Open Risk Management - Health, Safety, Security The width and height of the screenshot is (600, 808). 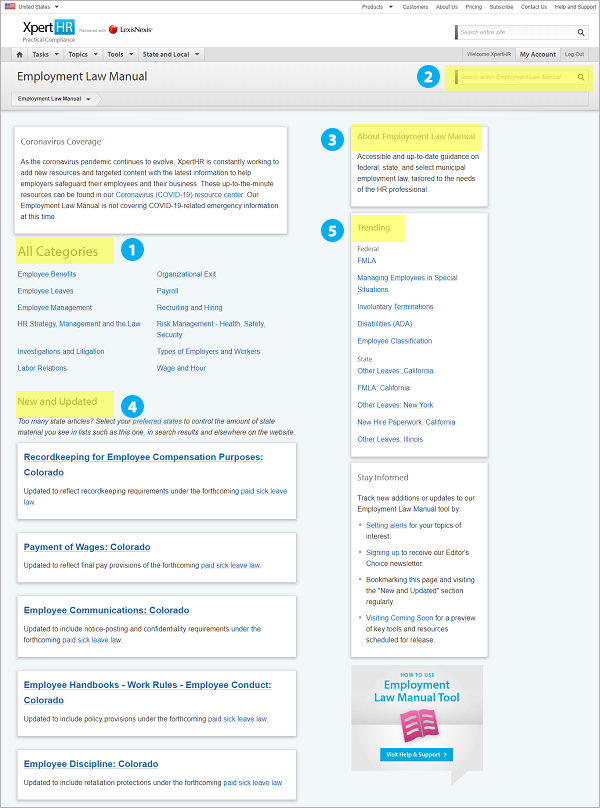point(211,329)
